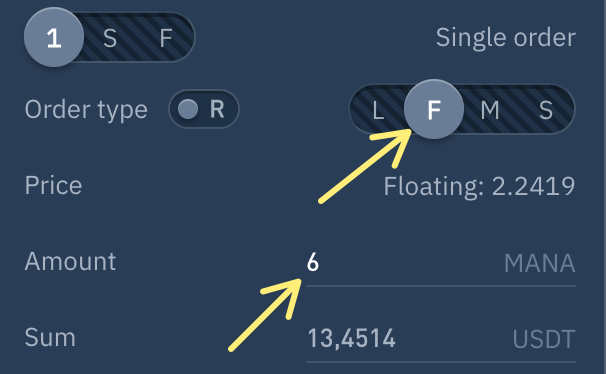Image resolution: width=606 pixels, height=374 pixels.
Task: Focus the Amount field showing 6
Action: pos(441,263)
